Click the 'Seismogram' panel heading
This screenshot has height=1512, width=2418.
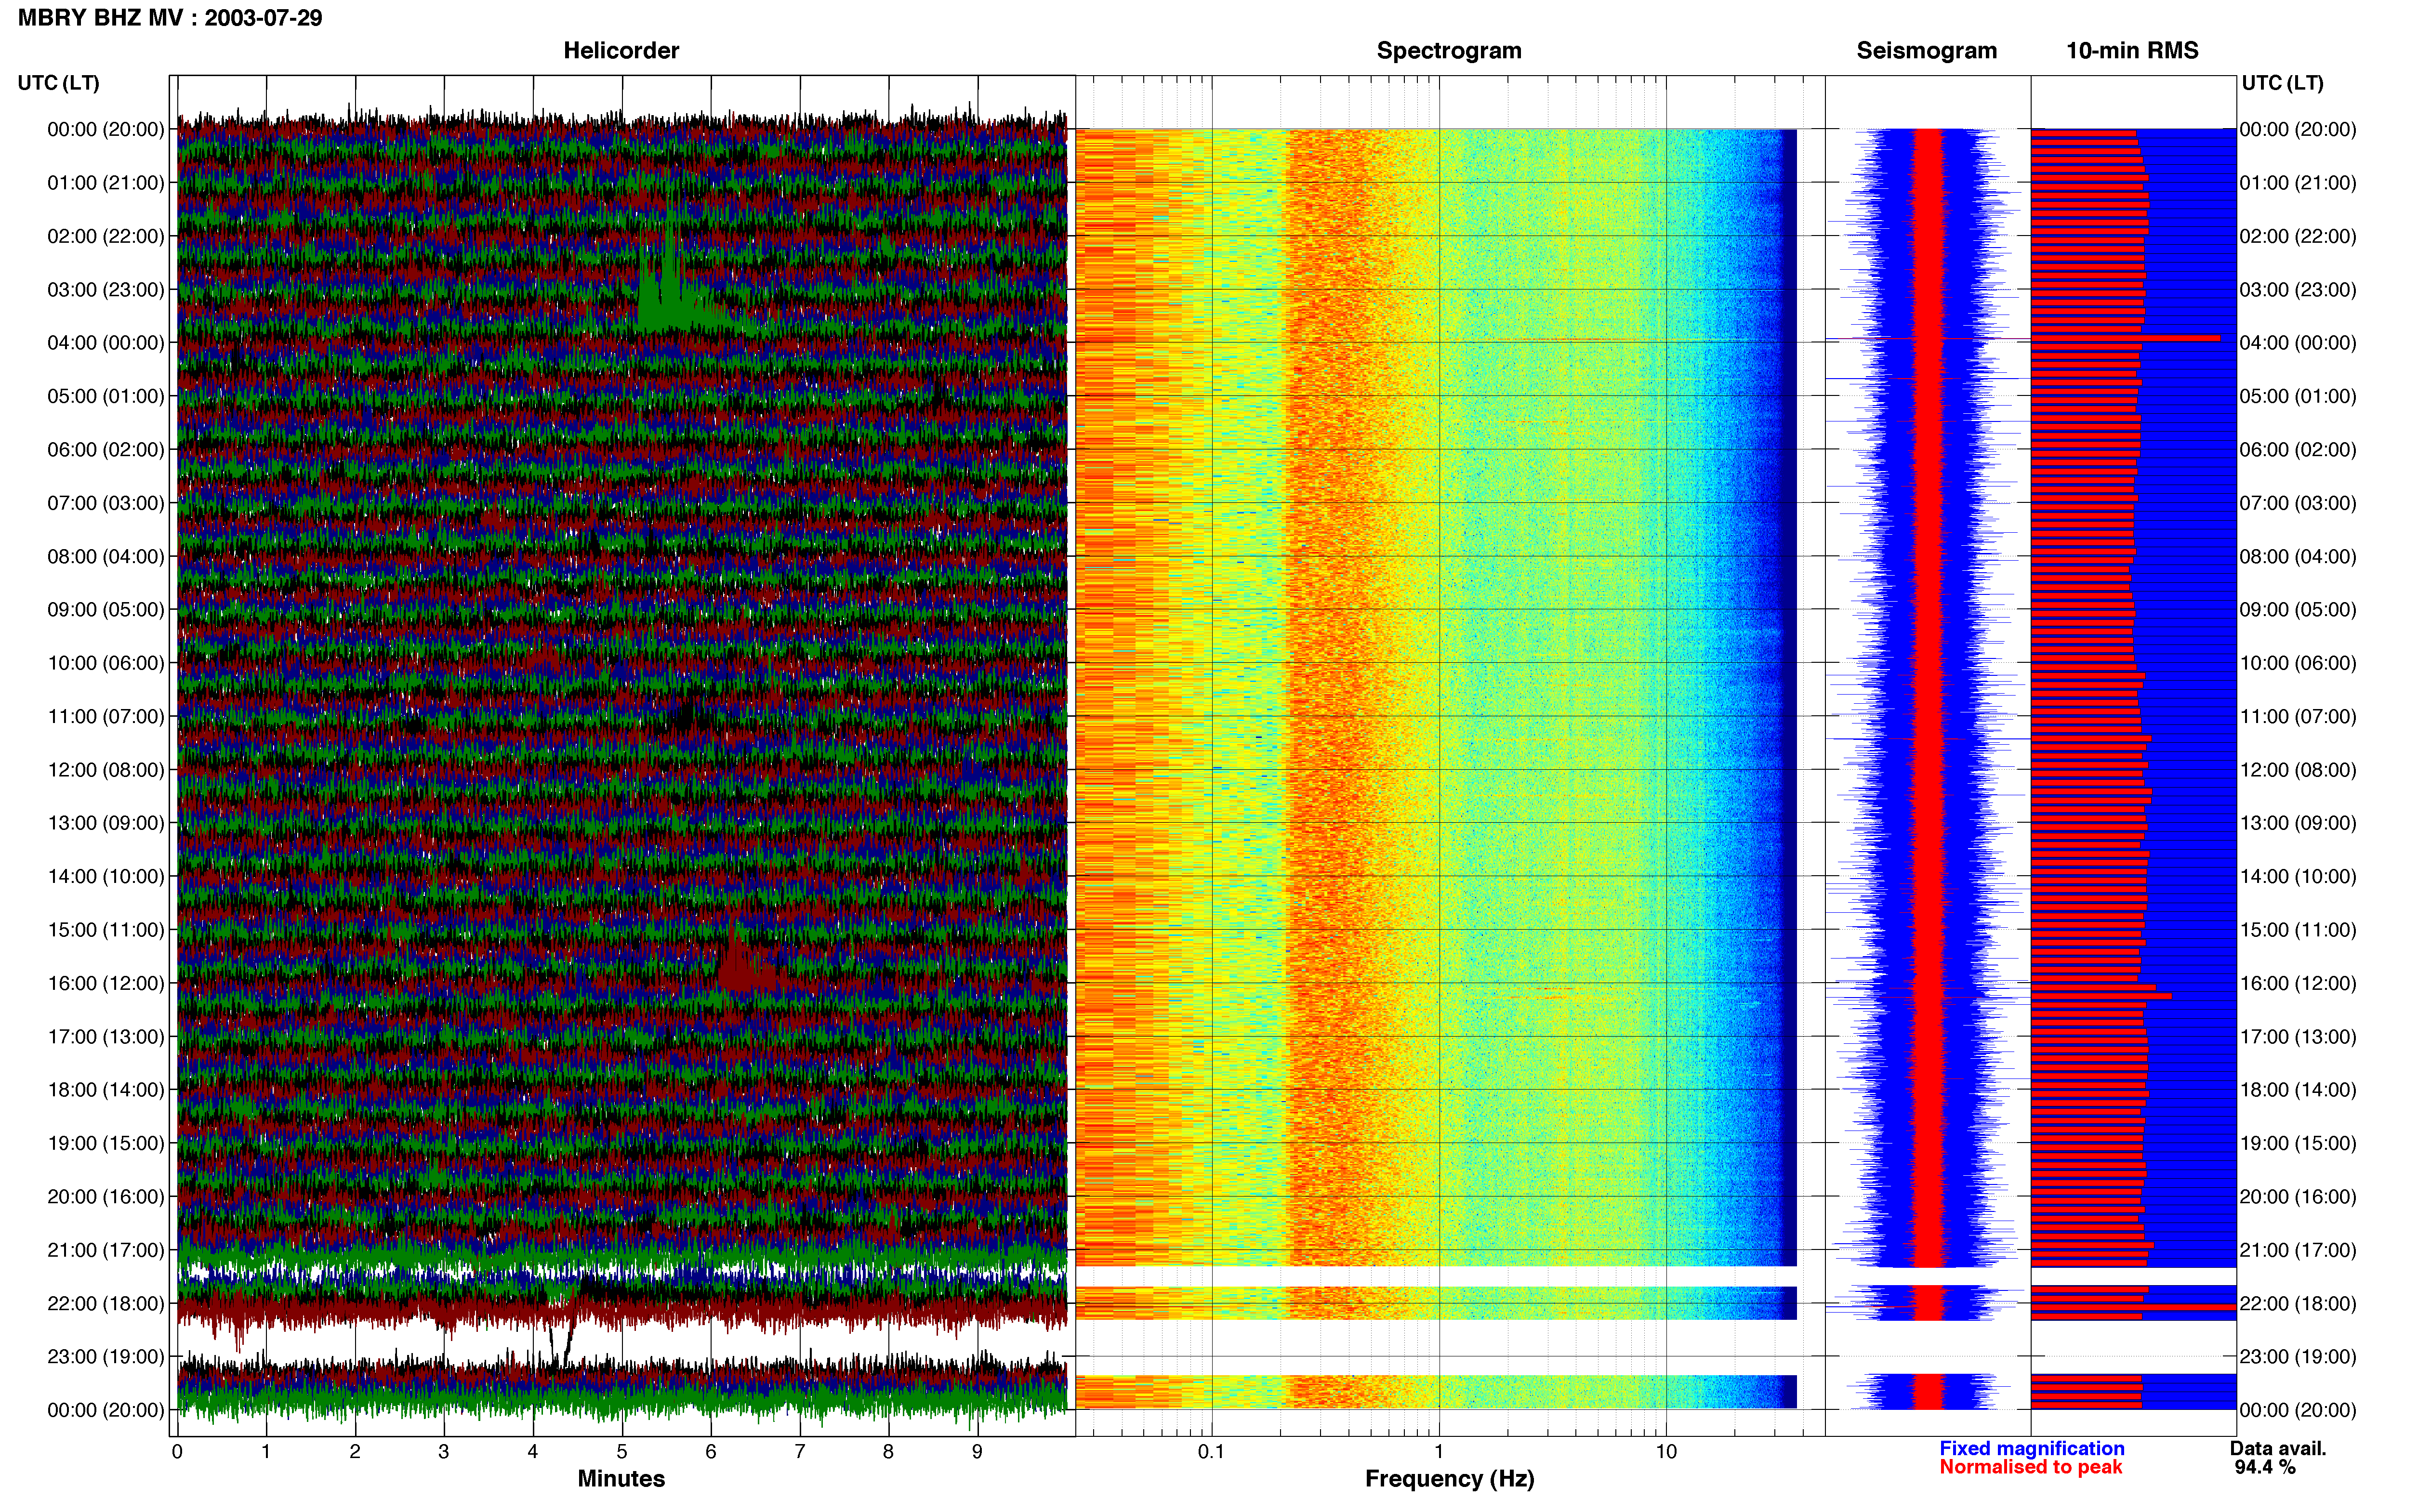point(1926,50)
